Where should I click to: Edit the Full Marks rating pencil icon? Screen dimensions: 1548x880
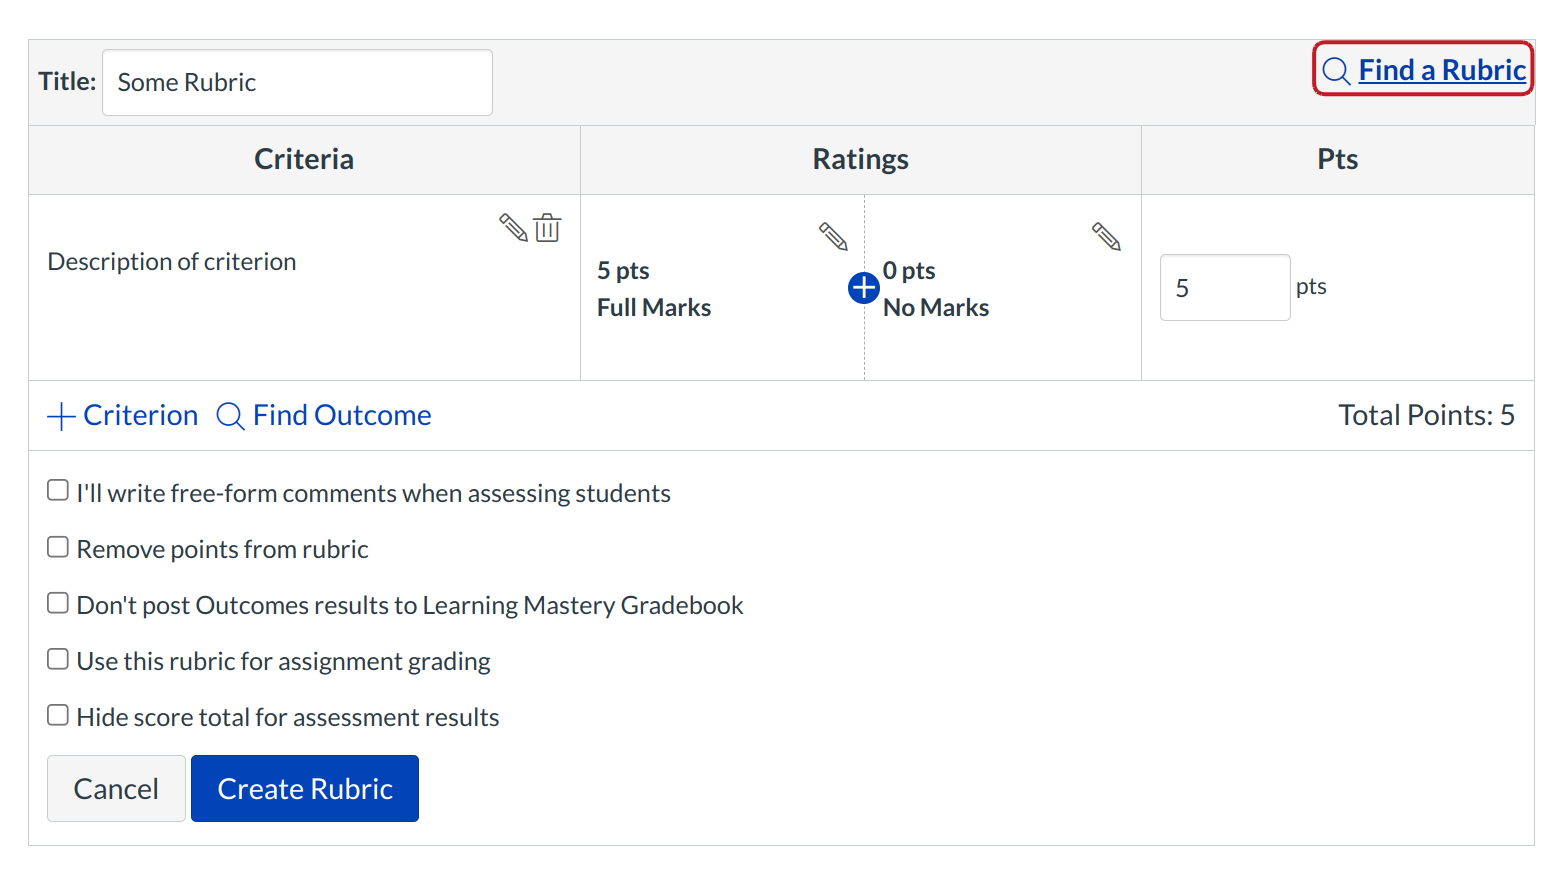833,236
